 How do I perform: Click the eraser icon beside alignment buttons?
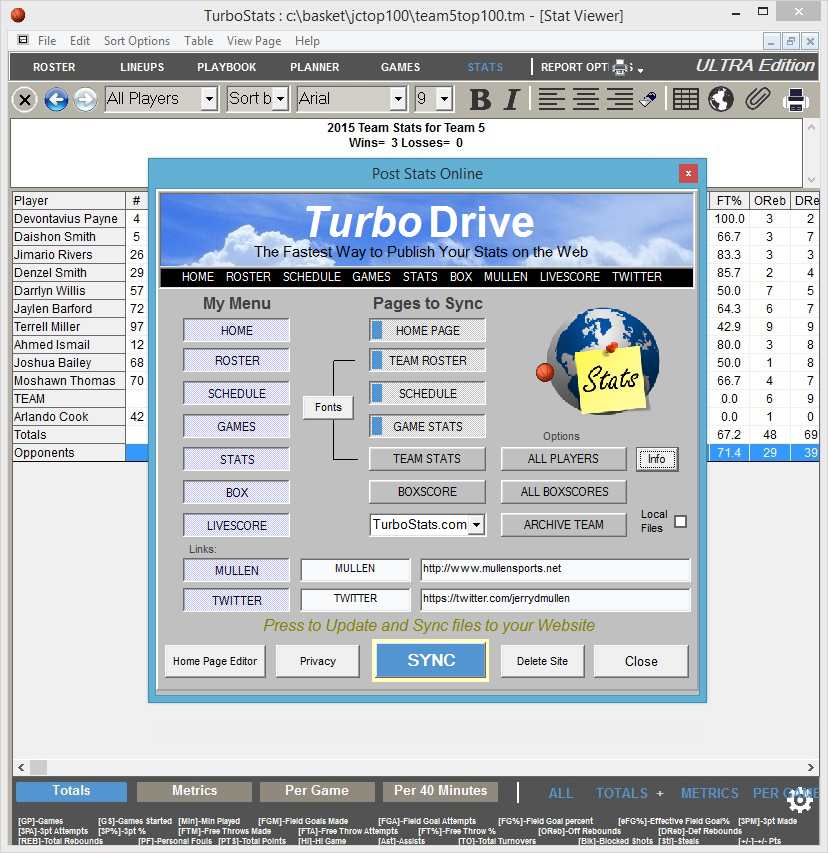click(647, 100)
